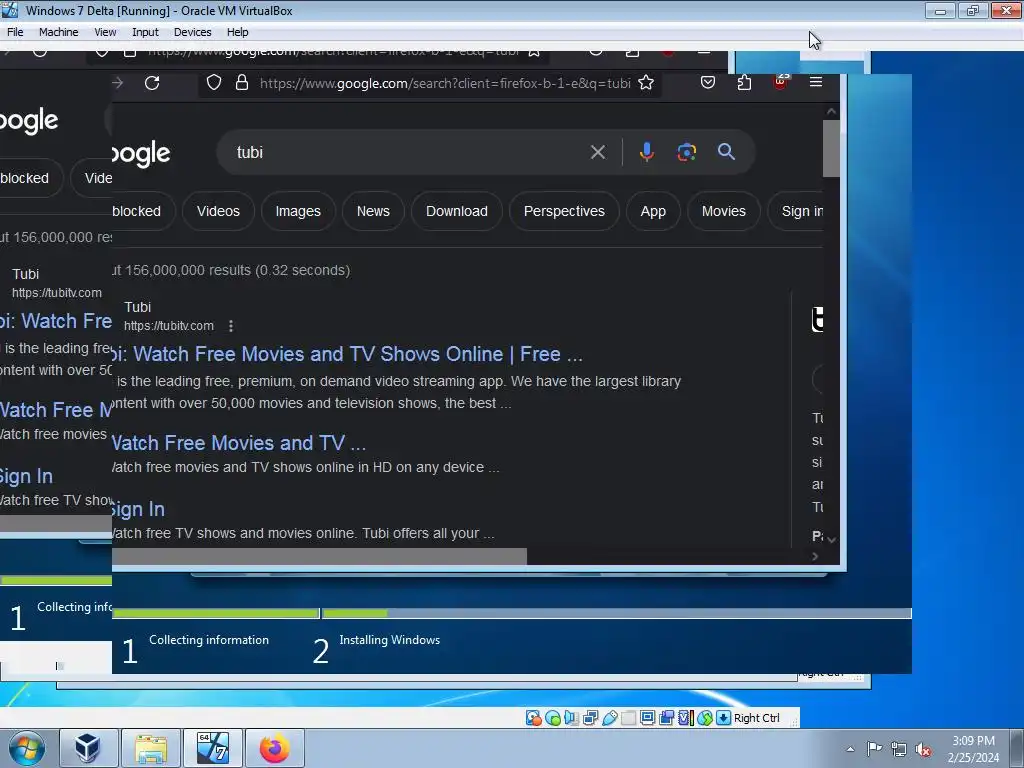This screenshot has width=1024, height=768.
Task: Click the host key arrow icon
Action: click(723, 718)
